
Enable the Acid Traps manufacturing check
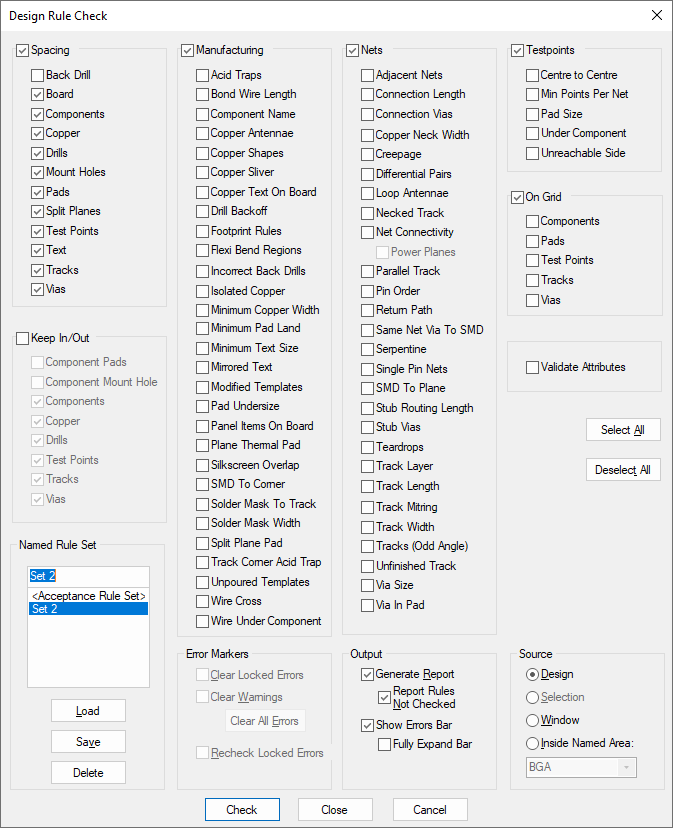203,75
